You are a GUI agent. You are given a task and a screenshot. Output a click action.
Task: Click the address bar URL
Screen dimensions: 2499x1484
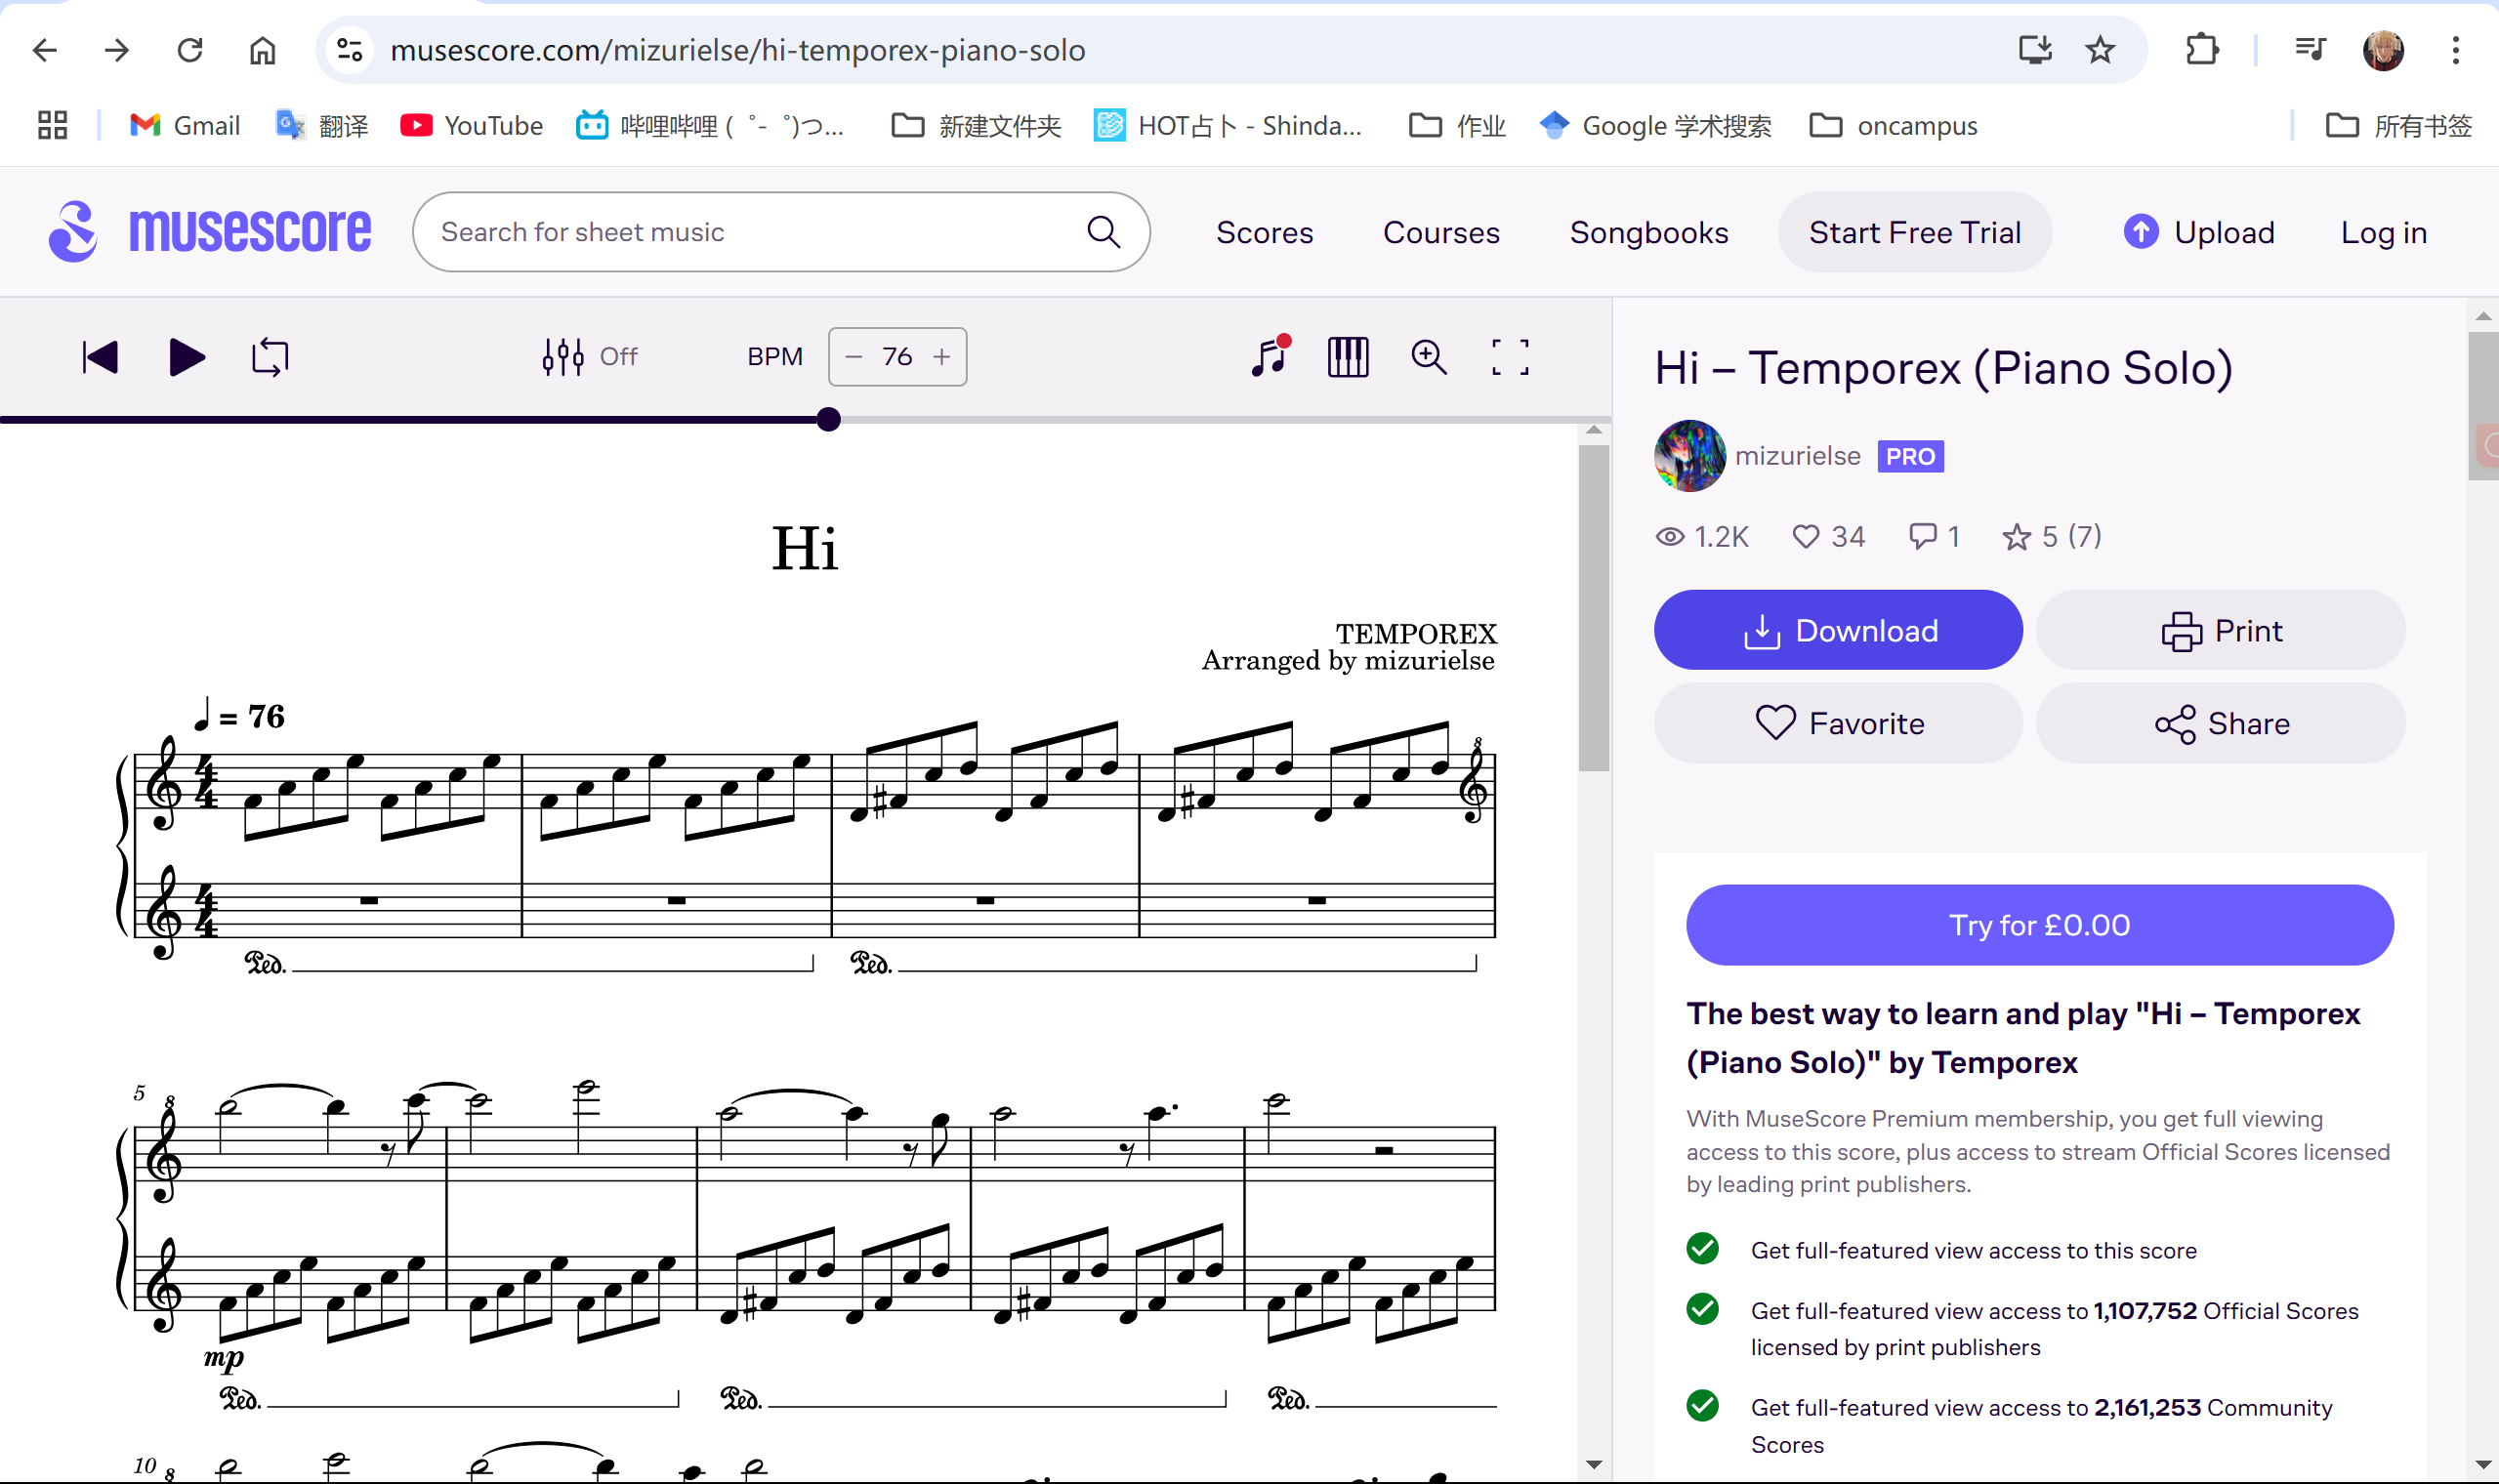[x=737, y=50]
